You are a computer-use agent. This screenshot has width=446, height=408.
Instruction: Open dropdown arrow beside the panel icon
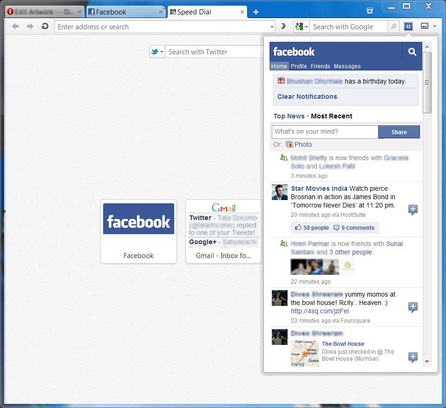tap(434, 26)
